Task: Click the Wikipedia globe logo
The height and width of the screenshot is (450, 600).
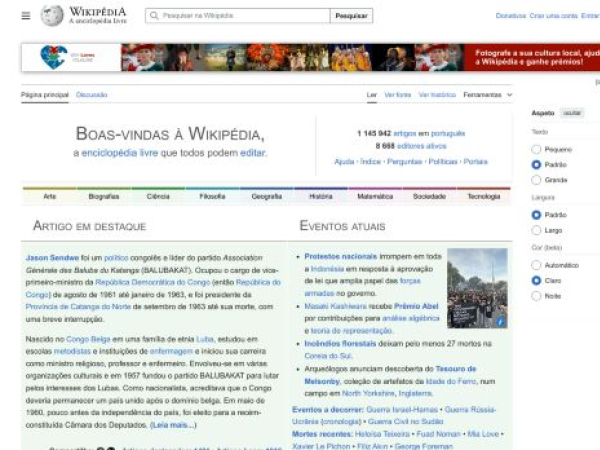Action: (x=52, y=16)
